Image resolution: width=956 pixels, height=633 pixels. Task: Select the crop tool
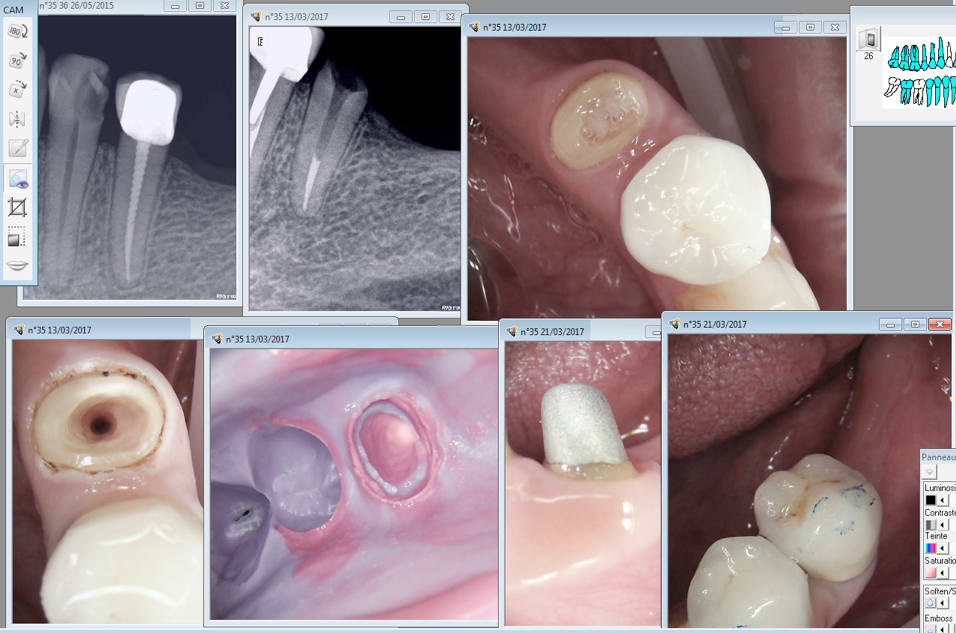coord(17,208)
